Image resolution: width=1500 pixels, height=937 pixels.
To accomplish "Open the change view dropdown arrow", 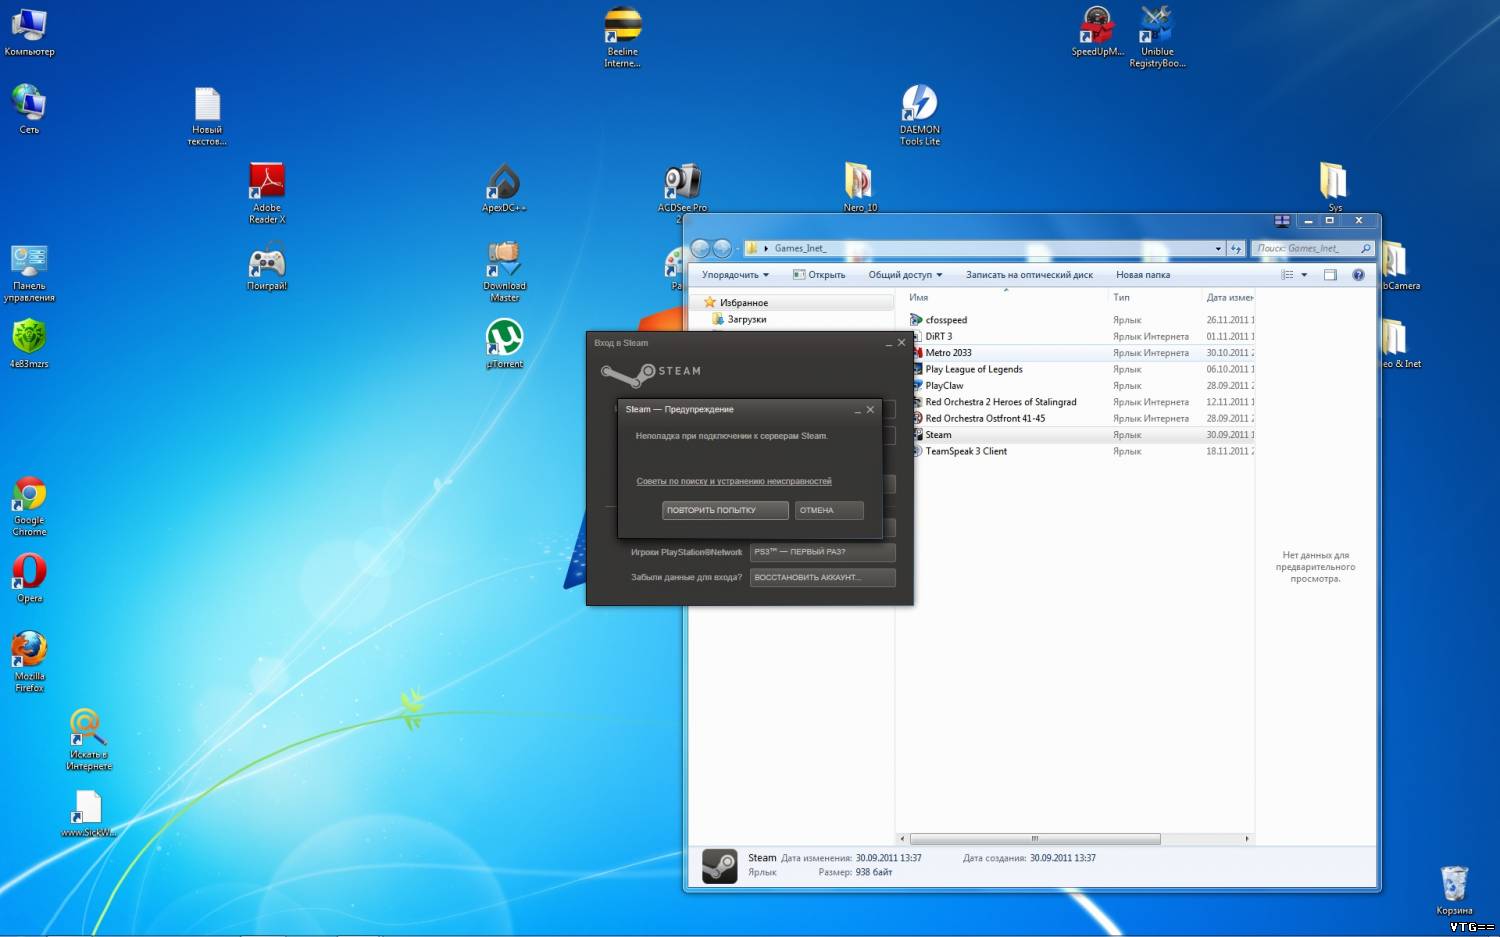I will tap(1304, 275).
